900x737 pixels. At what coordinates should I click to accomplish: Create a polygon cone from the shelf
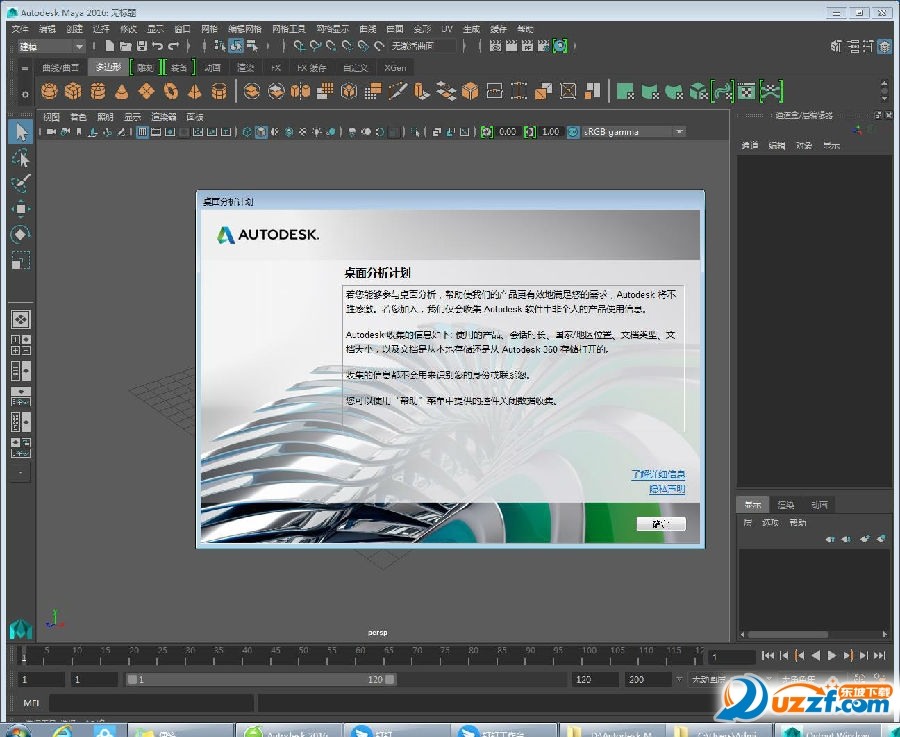click(121, 92)
